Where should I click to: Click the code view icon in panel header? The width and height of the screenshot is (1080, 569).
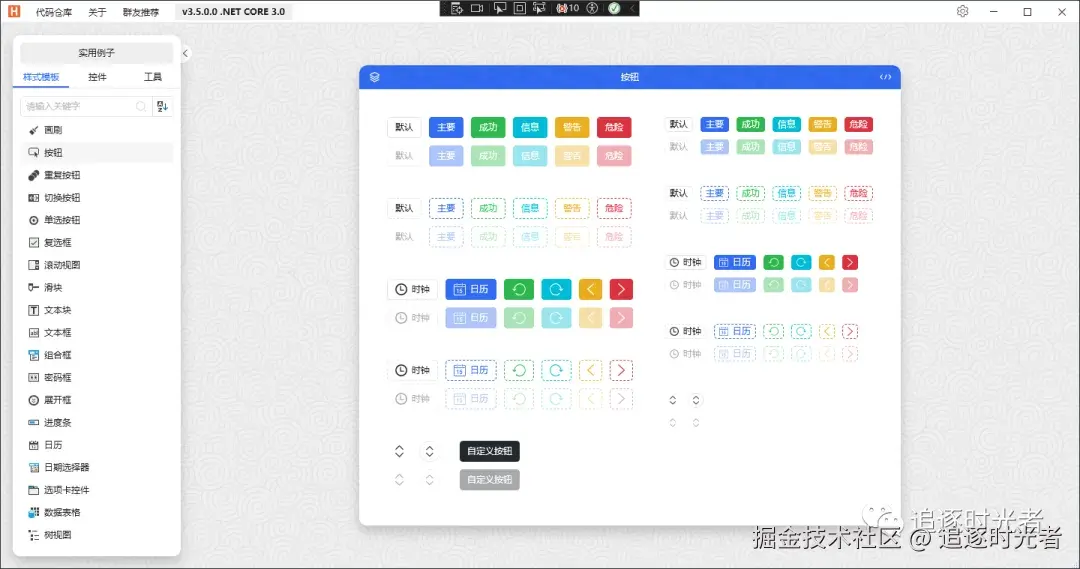[x=885, y=76]
